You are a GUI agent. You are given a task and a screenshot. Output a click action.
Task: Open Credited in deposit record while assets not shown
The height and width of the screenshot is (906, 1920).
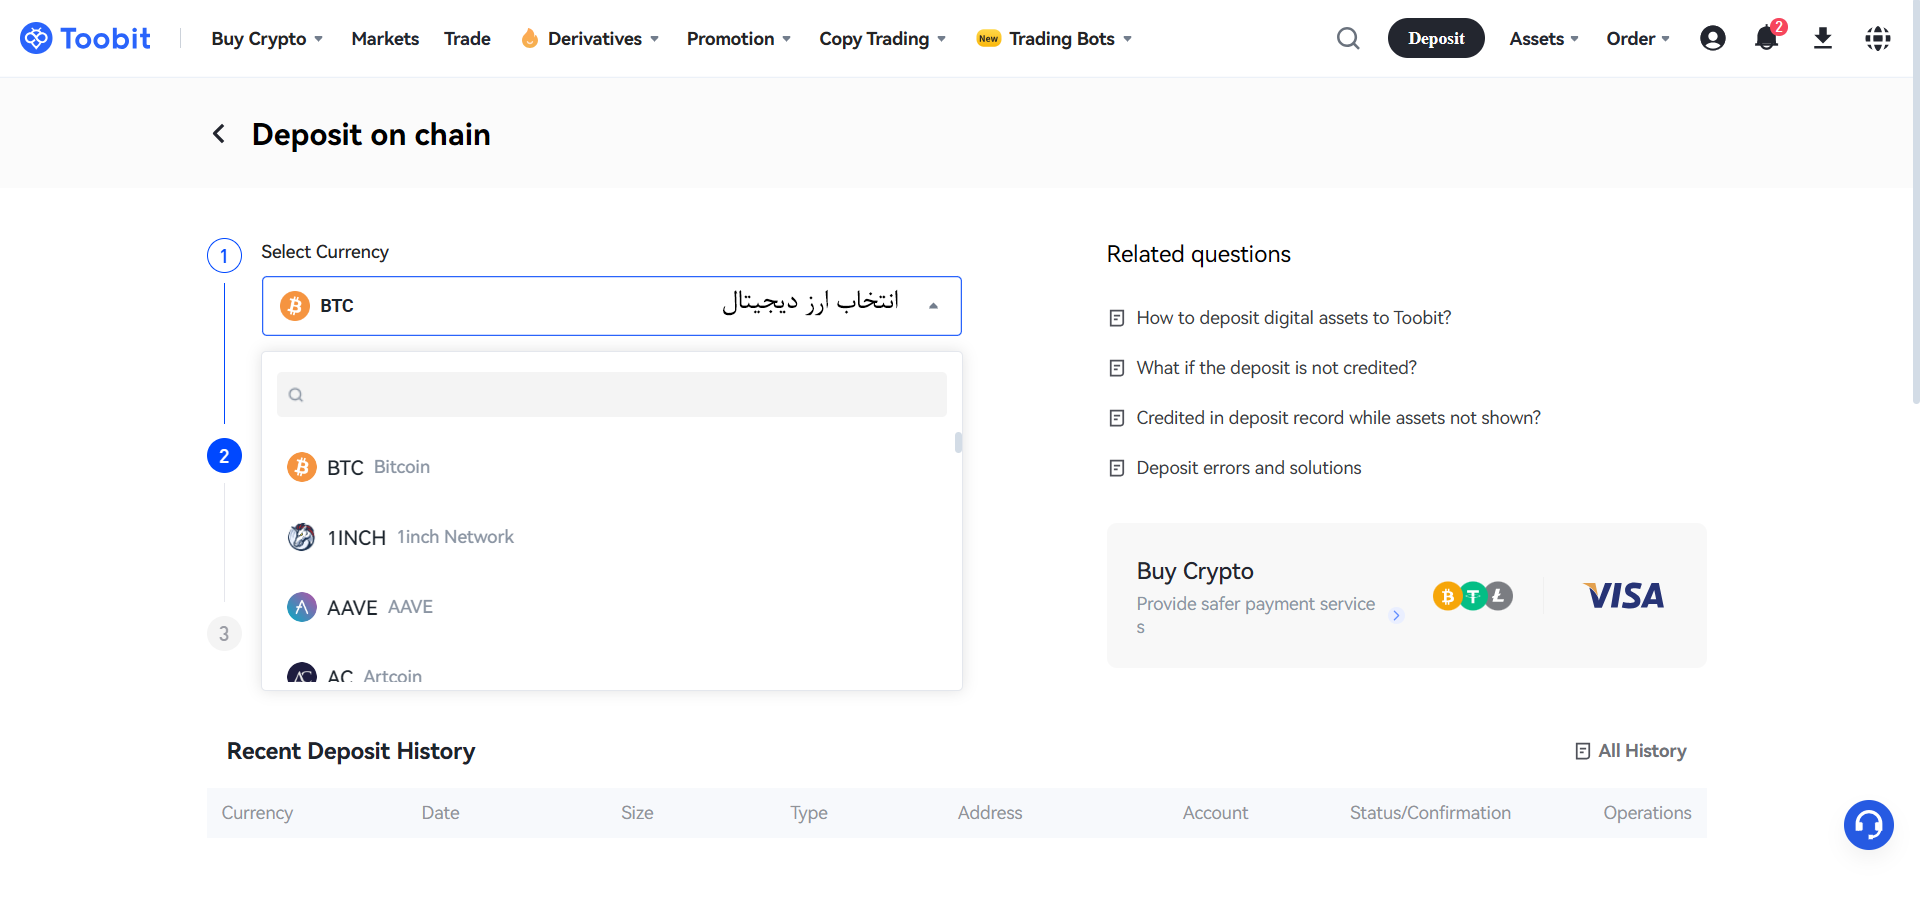coord(1338,418)
